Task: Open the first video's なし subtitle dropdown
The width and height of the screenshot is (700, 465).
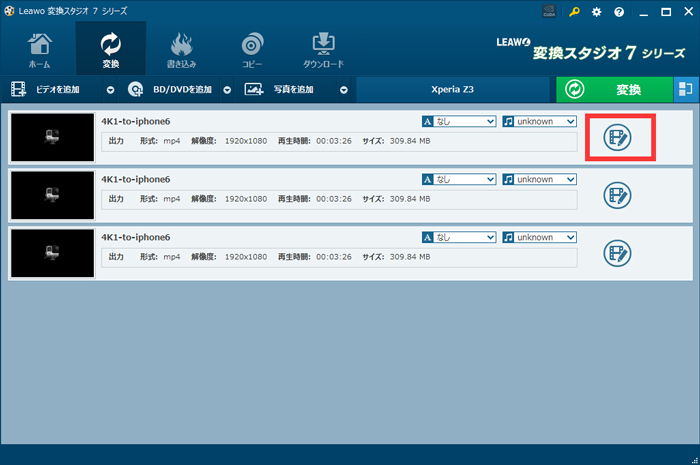Action: pyautogui.click(x=459, y=122)
